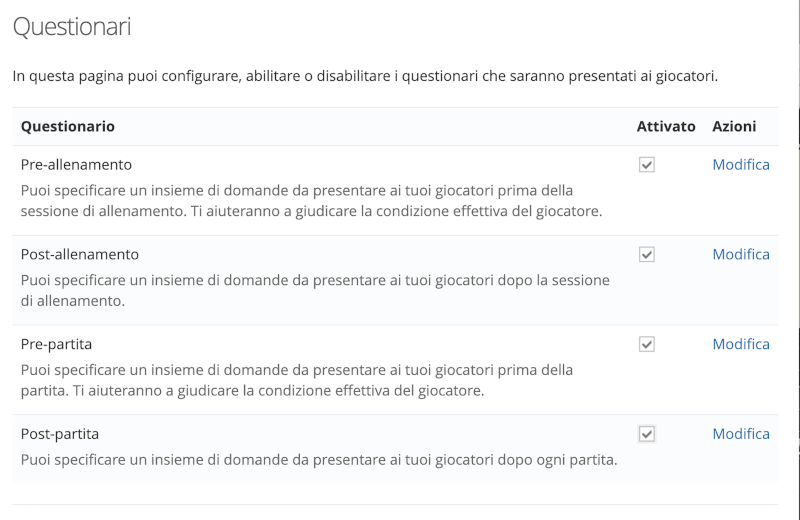Click the Pre-allenamento row title
The image size is (800, 520).
click(76, 164)
